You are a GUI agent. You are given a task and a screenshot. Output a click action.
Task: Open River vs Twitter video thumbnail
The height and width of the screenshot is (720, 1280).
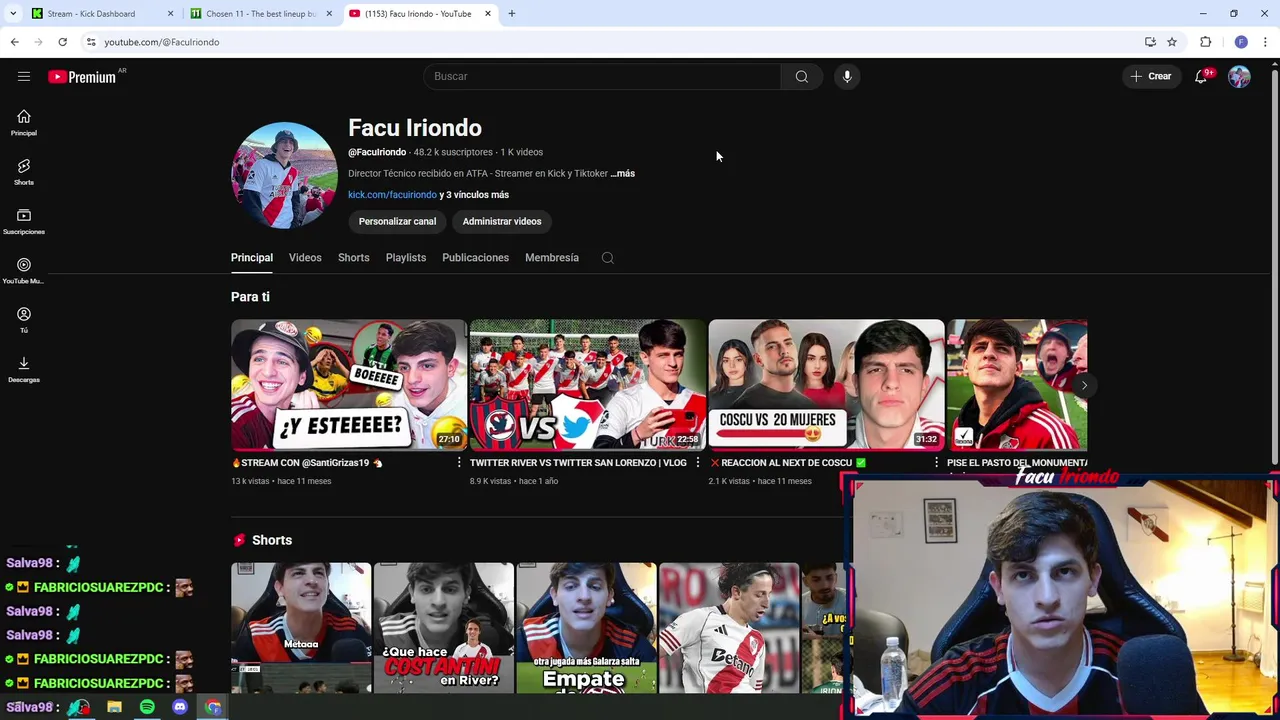587,385
